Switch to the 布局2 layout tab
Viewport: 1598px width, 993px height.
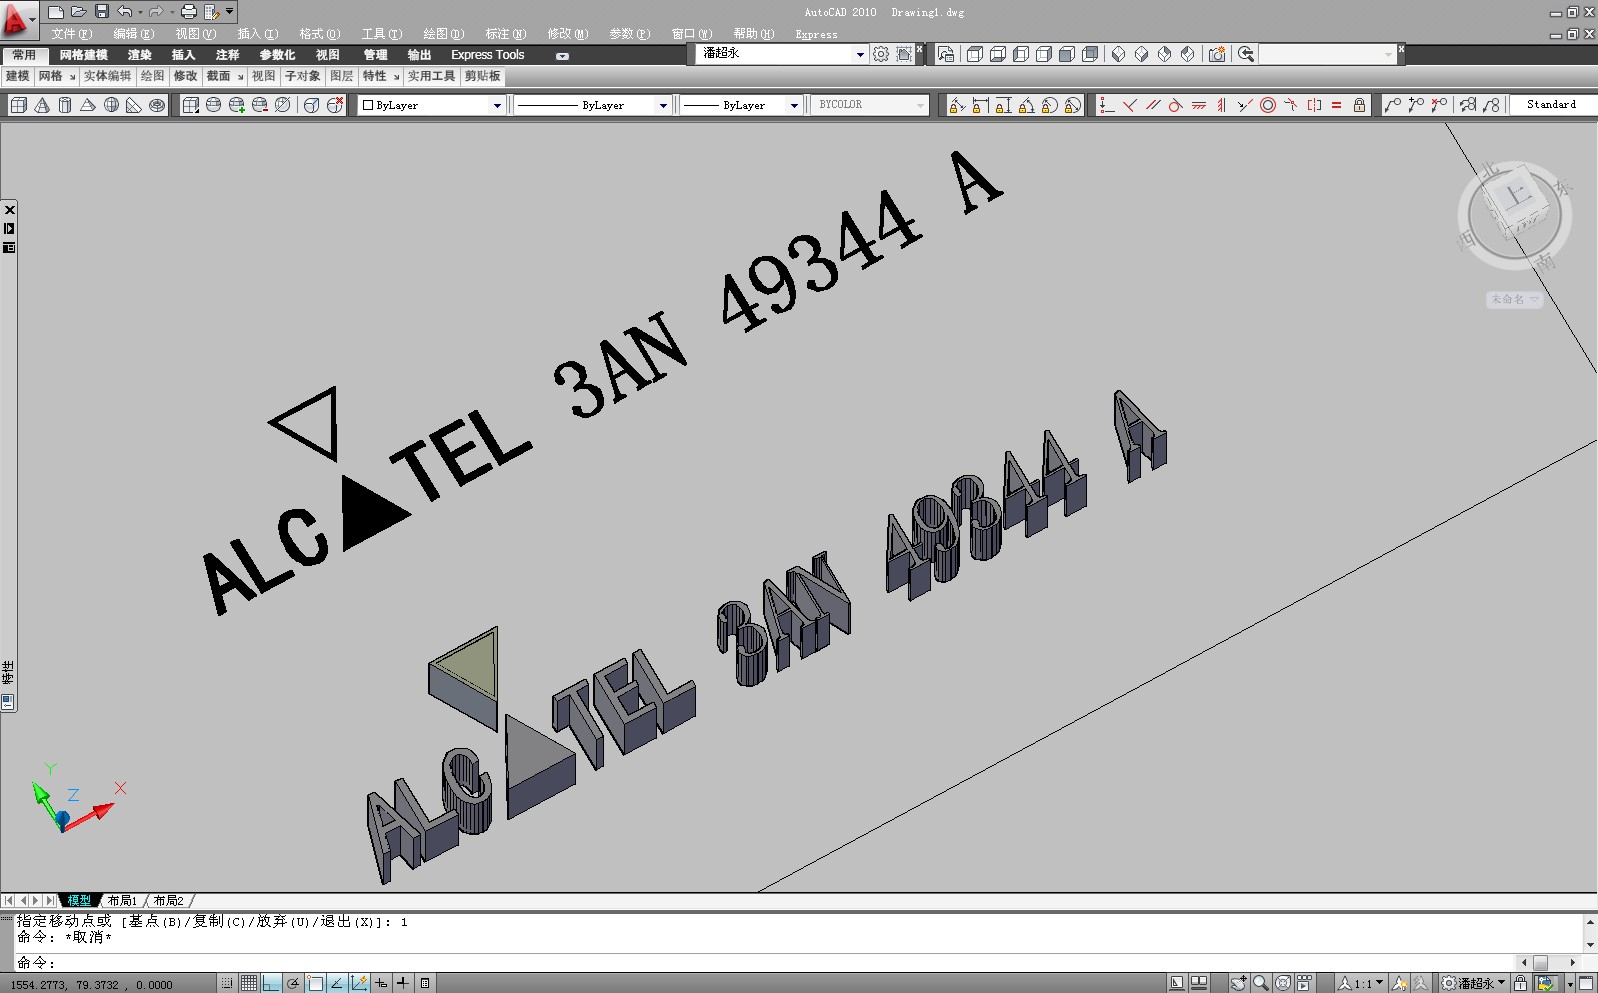(x=168, y=901)
